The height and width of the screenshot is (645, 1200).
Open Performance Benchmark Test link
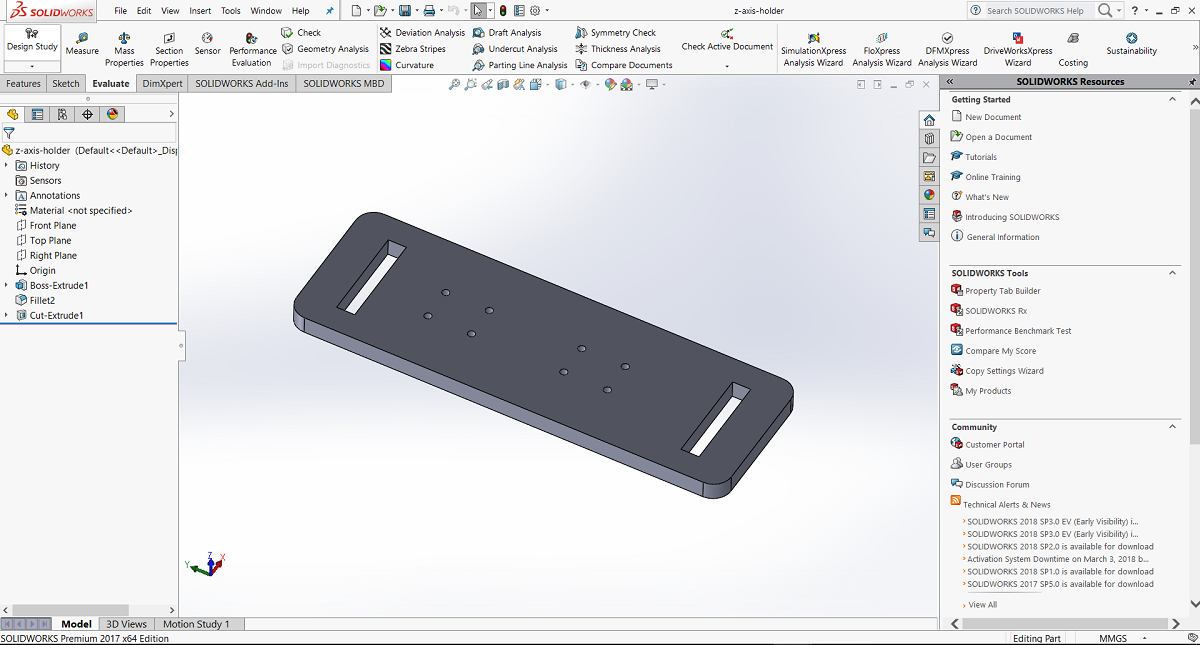tap(1018, 331)
